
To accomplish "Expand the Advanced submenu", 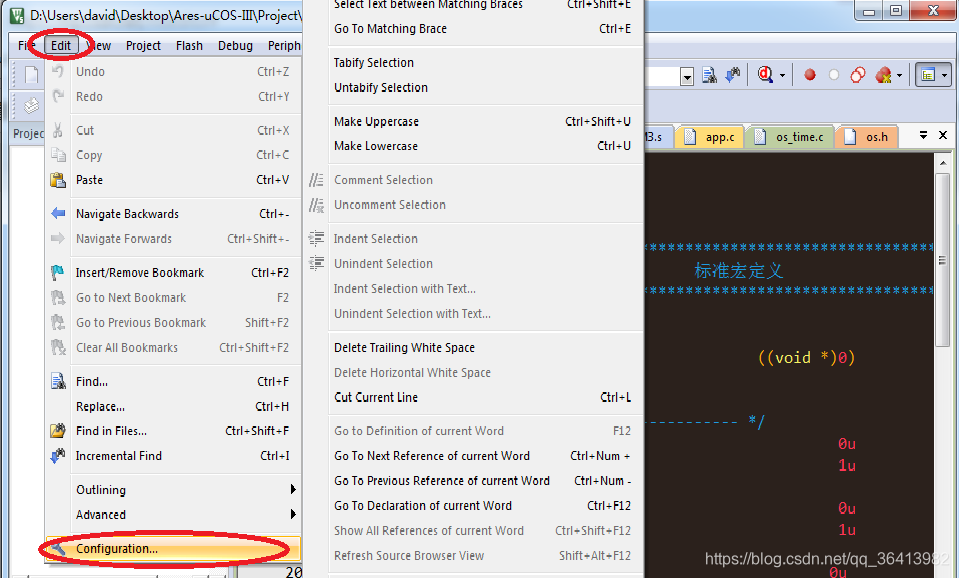I will 174,515.
